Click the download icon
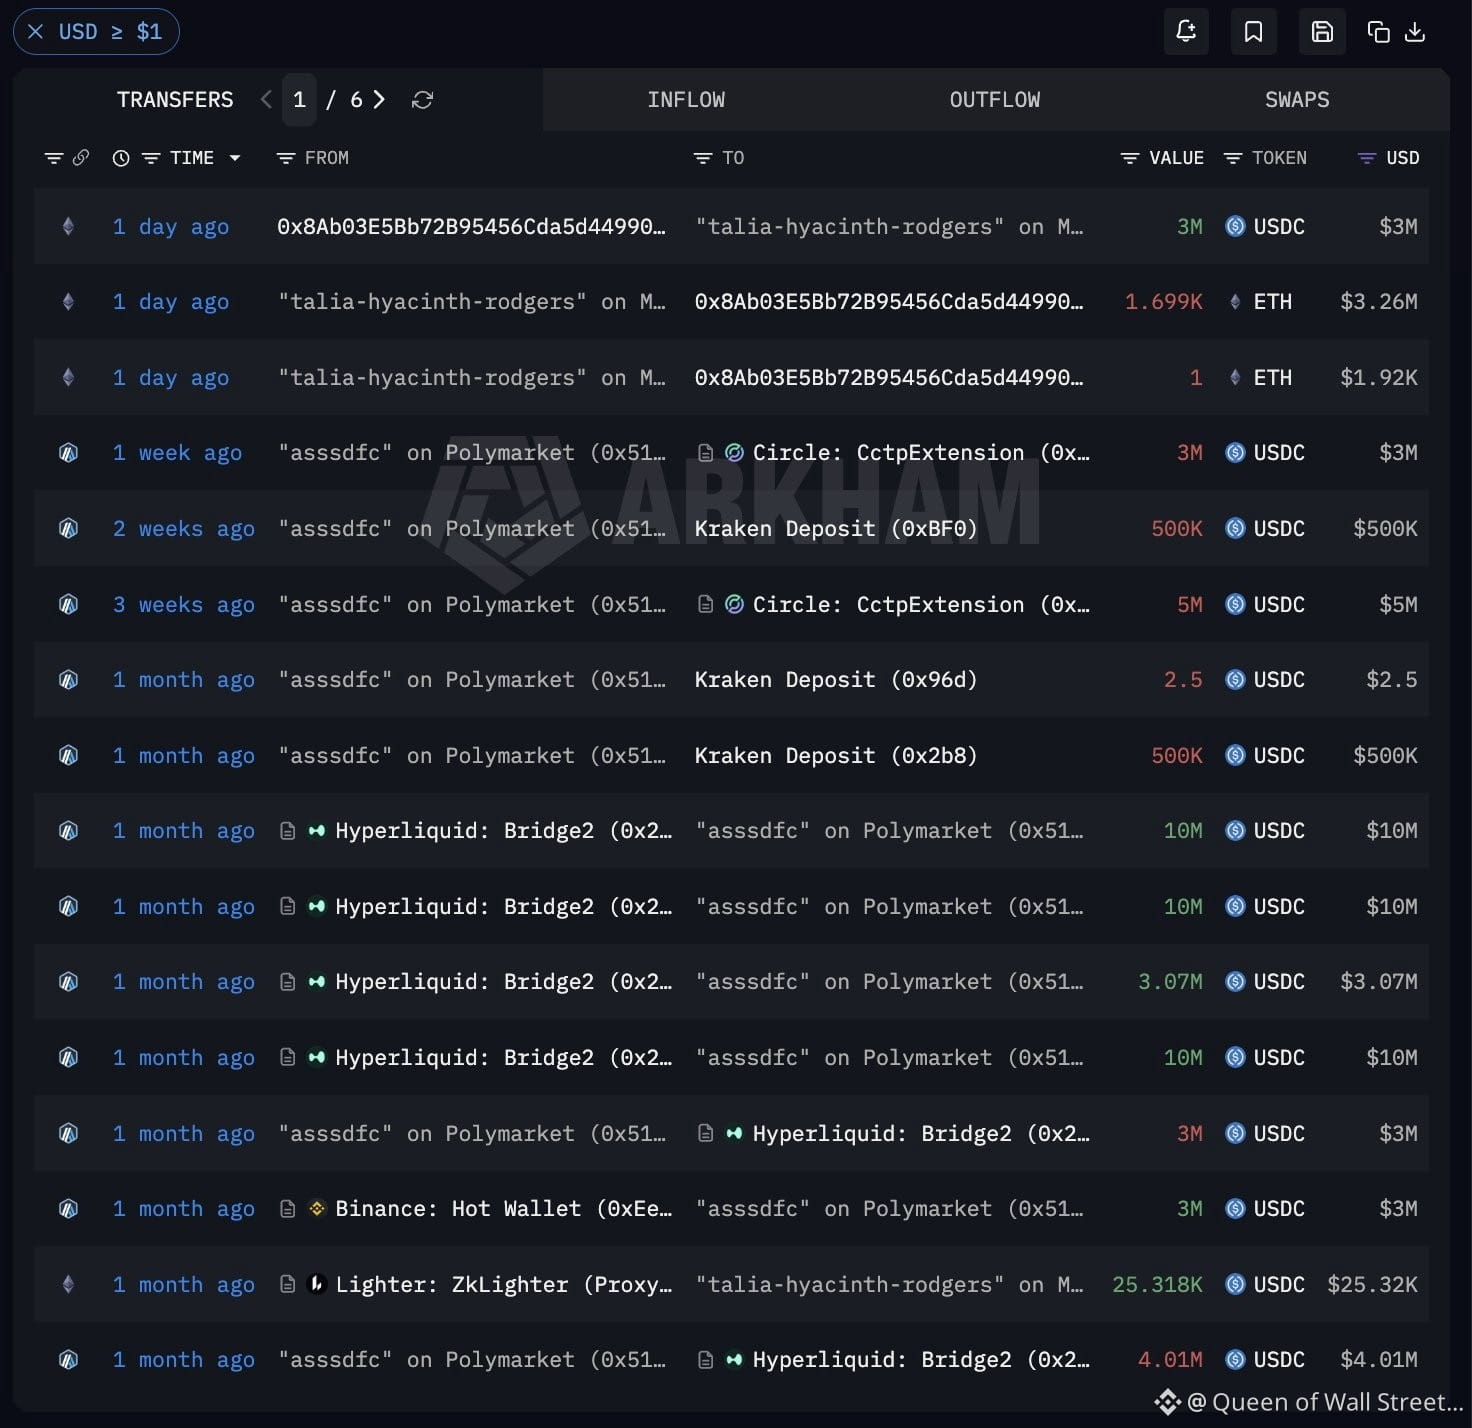This screenshot has height=1428, width=1472. tap(1415, 32)
